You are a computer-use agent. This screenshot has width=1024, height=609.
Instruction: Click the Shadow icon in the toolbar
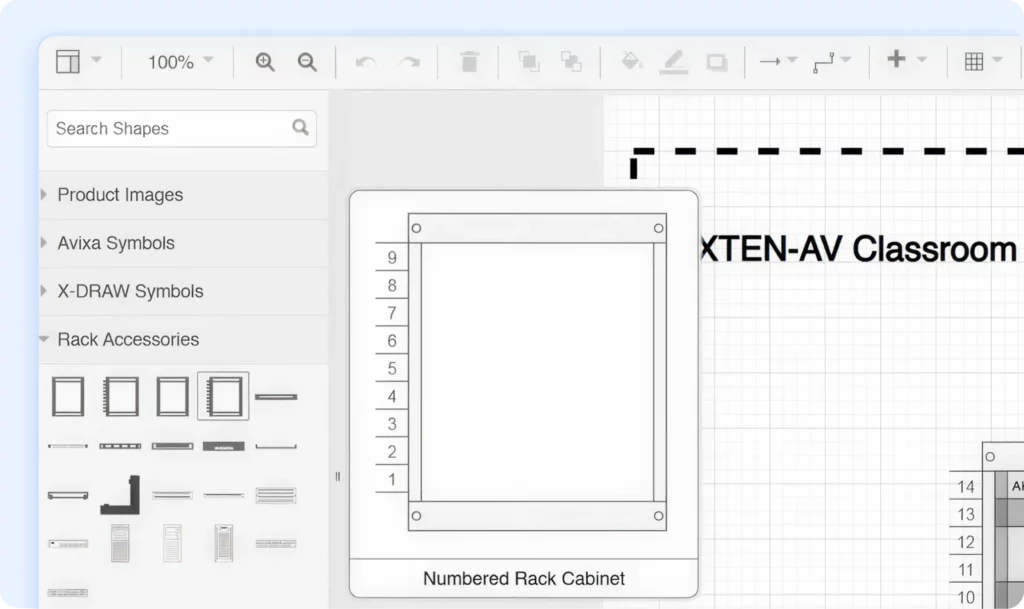[x=716, y=61]
